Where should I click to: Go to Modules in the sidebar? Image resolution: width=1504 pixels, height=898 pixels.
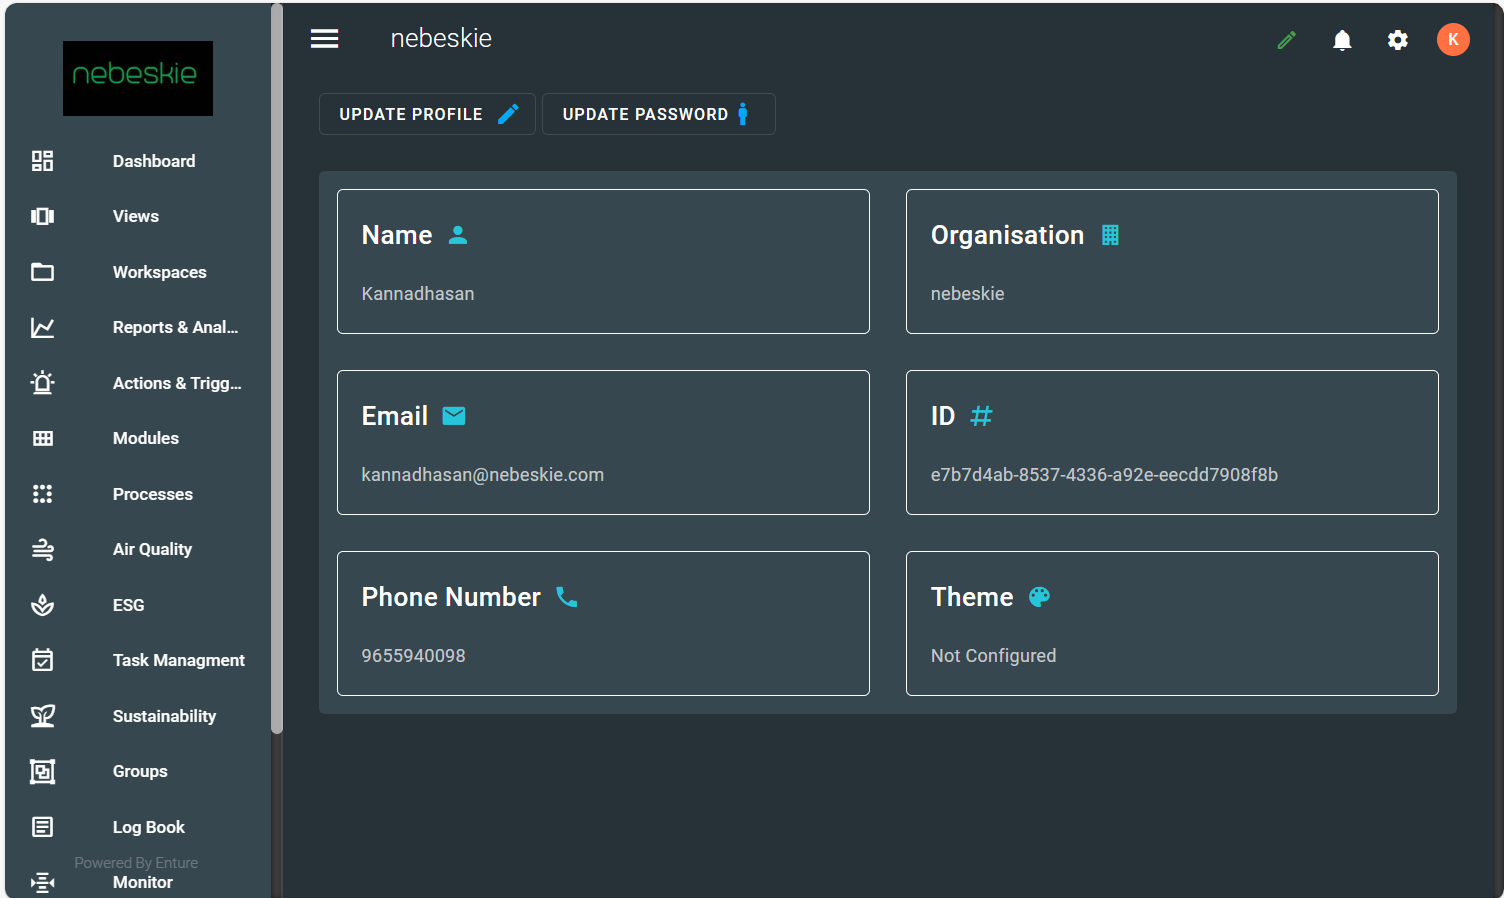[145, 438]
